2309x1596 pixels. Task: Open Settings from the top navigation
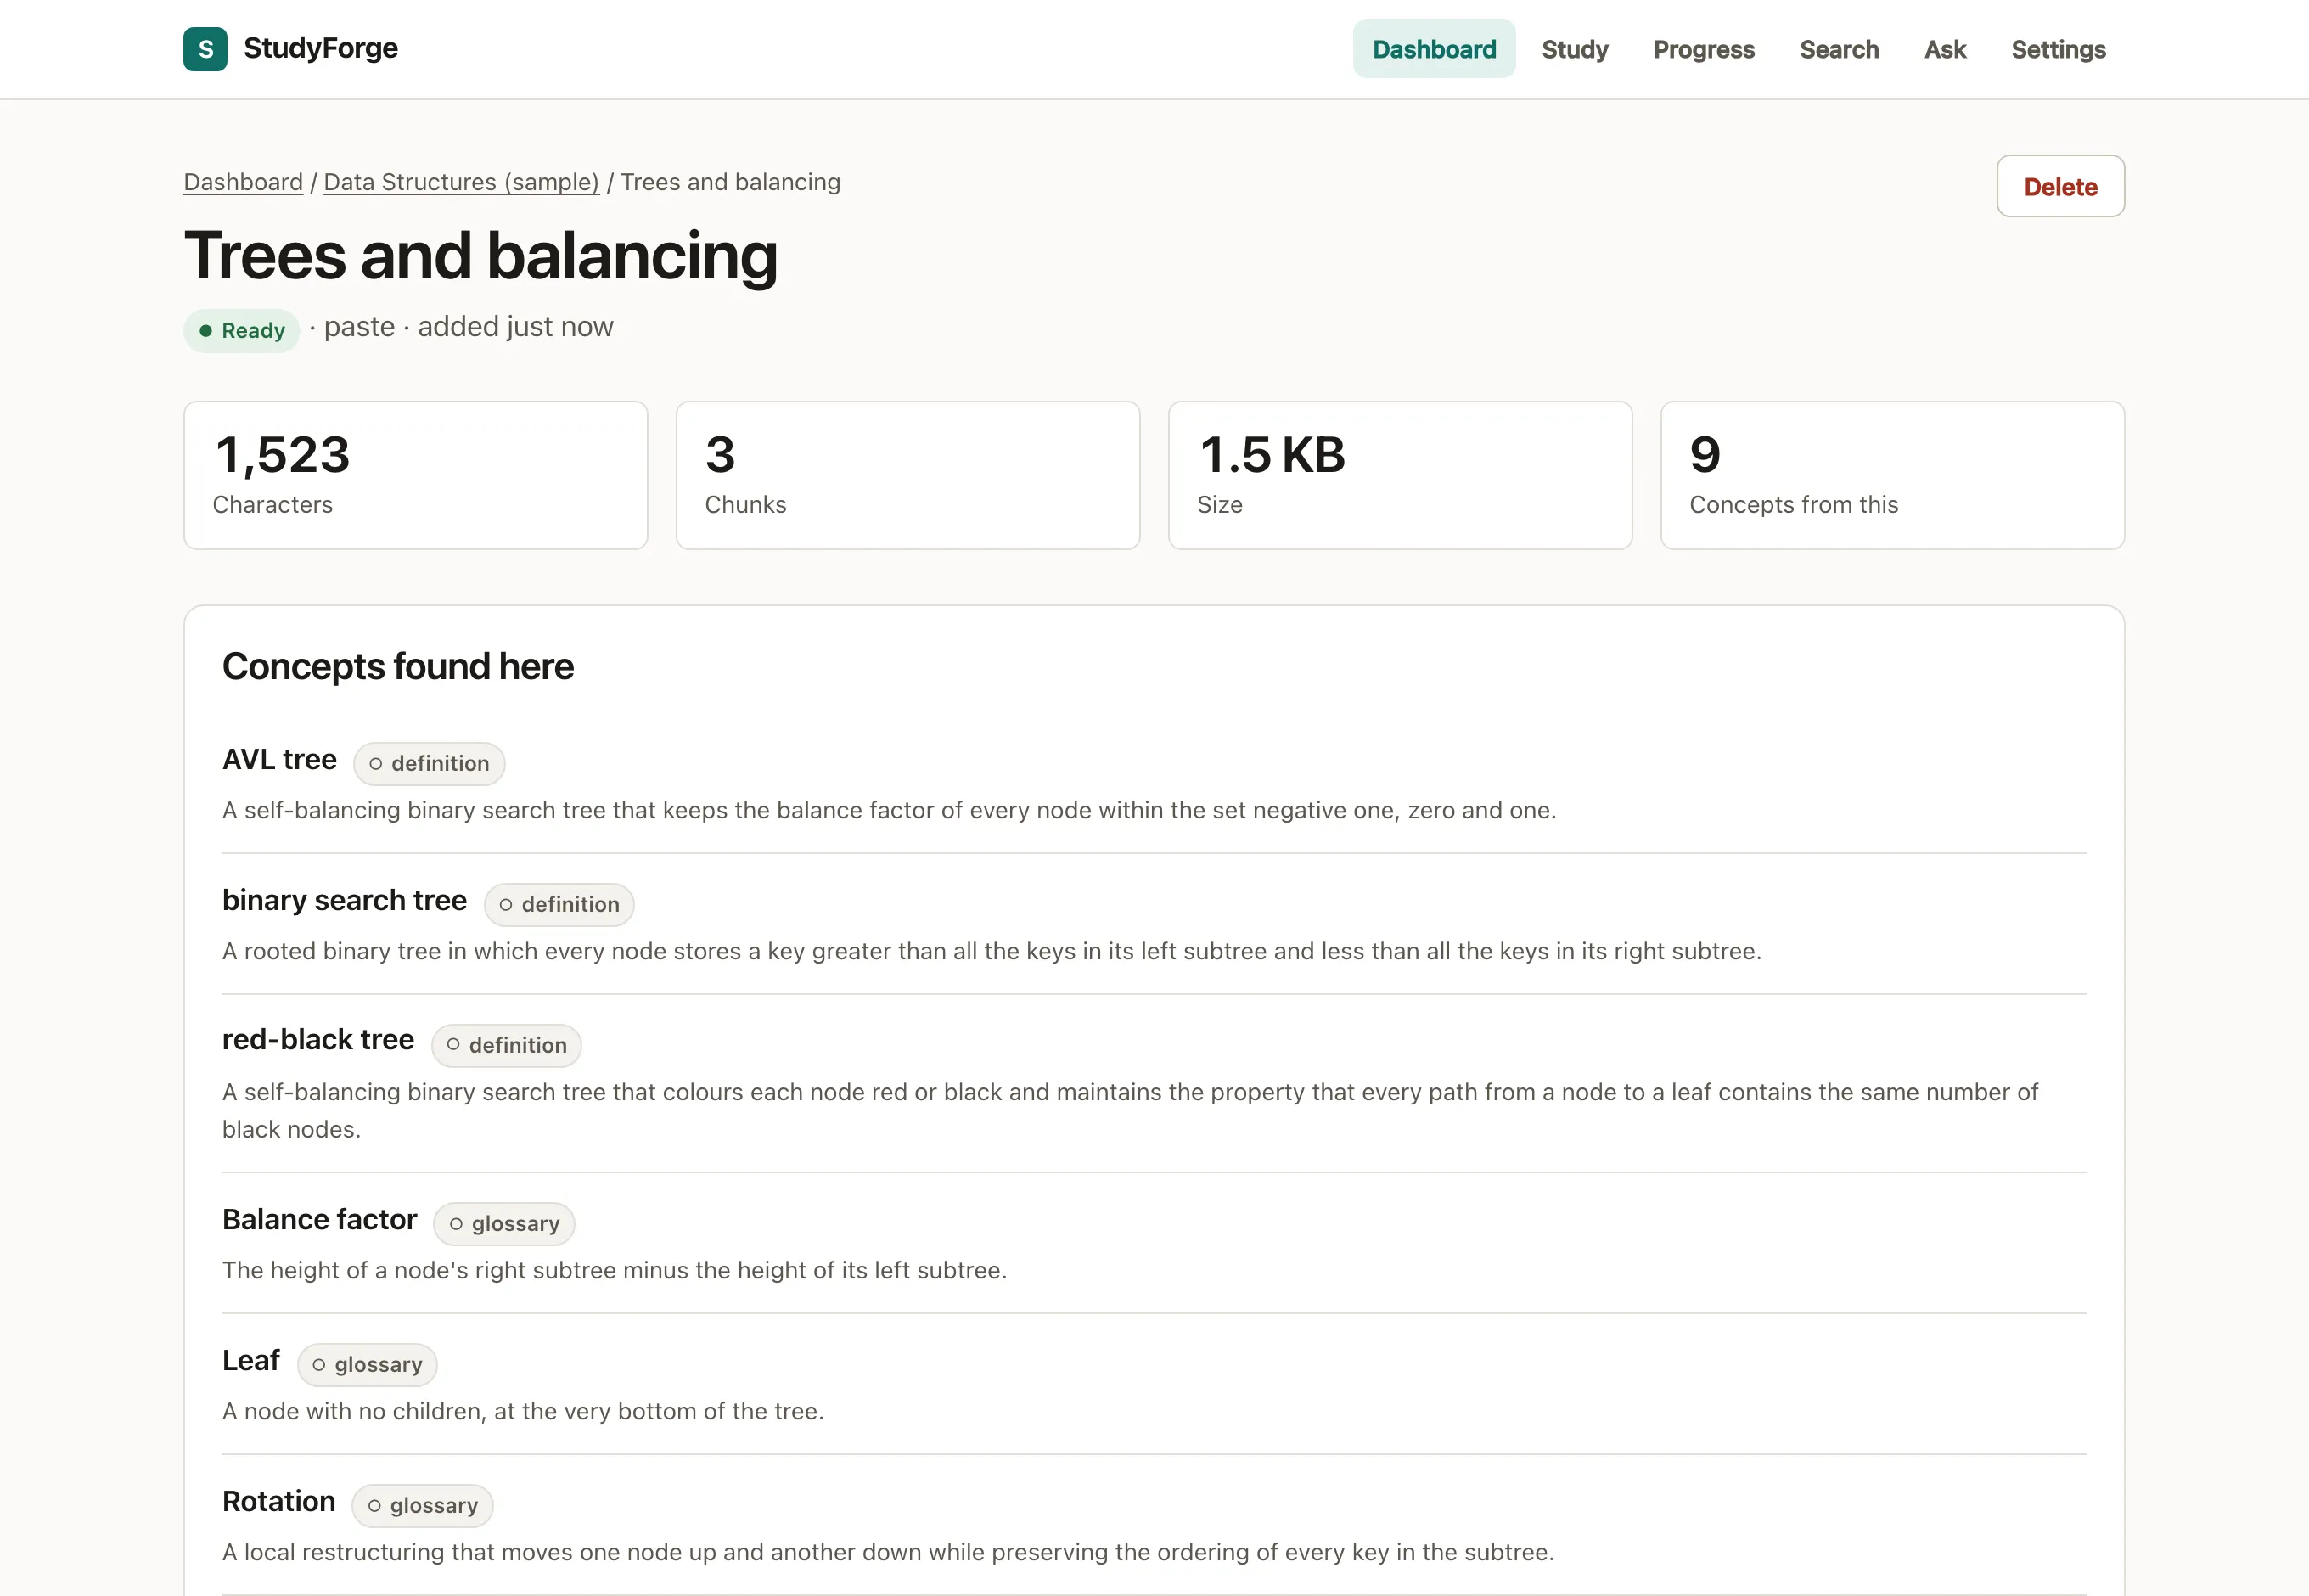(2058, 49)
